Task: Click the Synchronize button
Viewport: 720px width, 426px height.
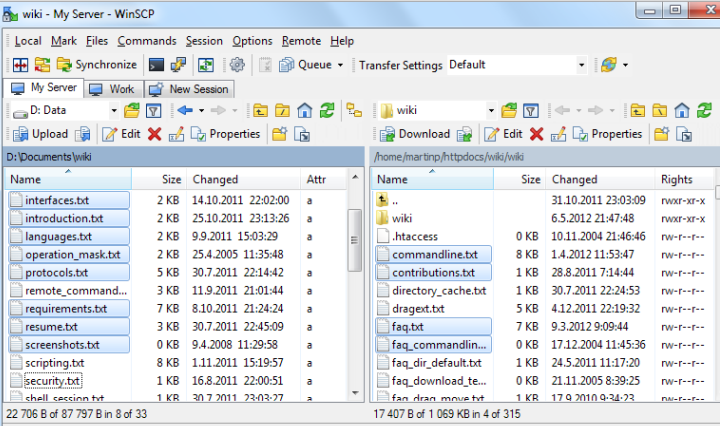Action: point(97,65)
